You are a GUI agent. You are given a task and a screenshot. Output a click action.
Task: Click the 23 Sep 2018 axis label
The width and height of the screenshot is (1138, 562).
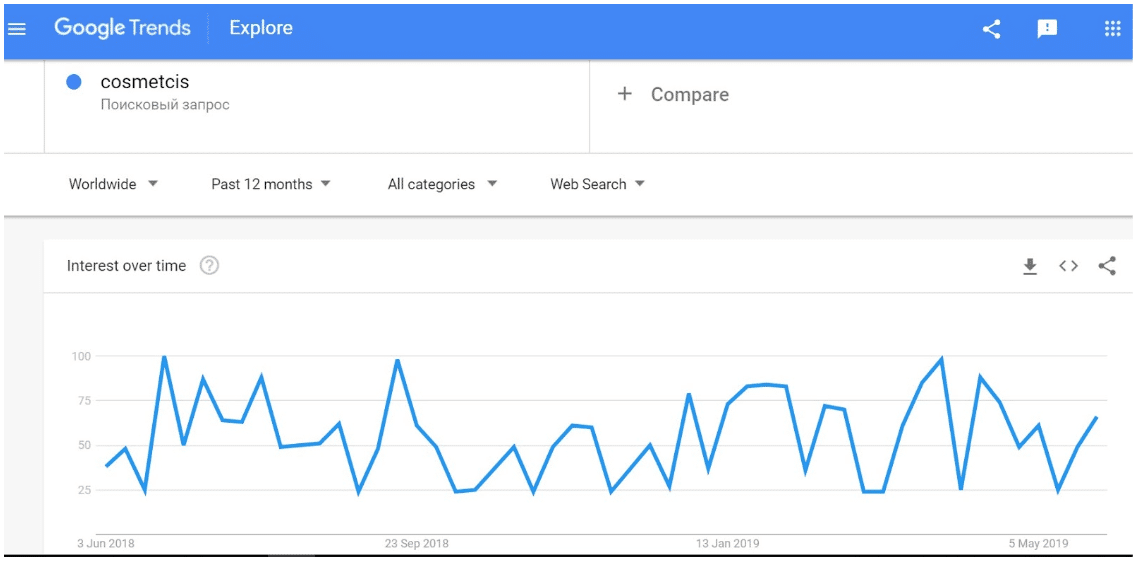coord(417,544)
